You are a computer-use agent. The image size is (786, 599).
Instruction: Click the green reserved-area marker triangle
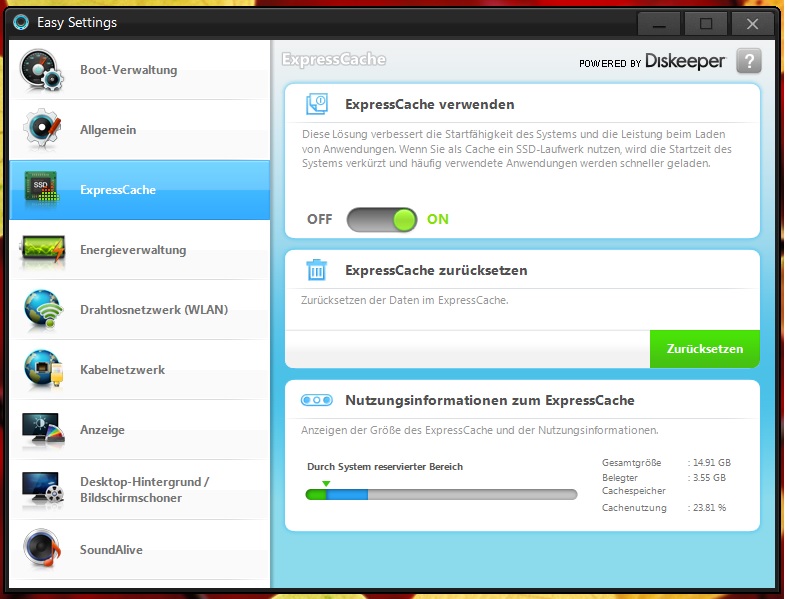pyautogui.click(x=326, y=484)
